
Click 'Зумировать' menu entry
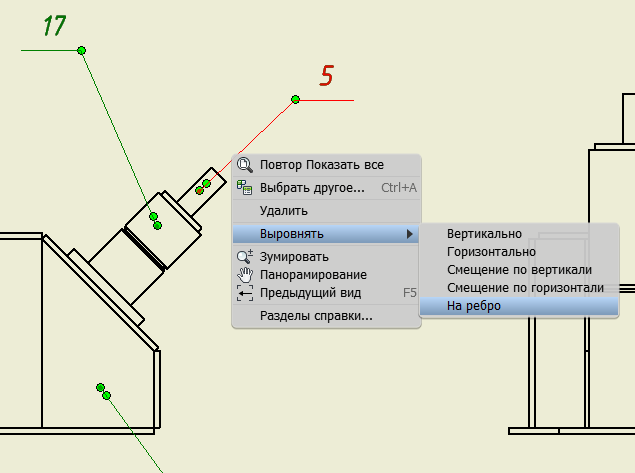pyautogui.click(x=326, y=257)
